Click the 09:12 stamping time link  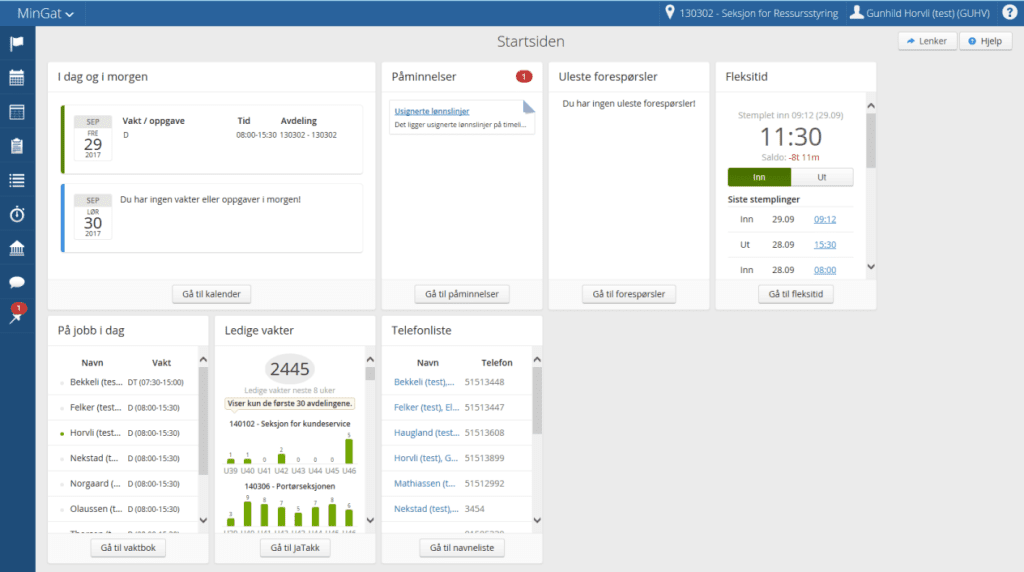pyautogui.click(x=825, y=219)
